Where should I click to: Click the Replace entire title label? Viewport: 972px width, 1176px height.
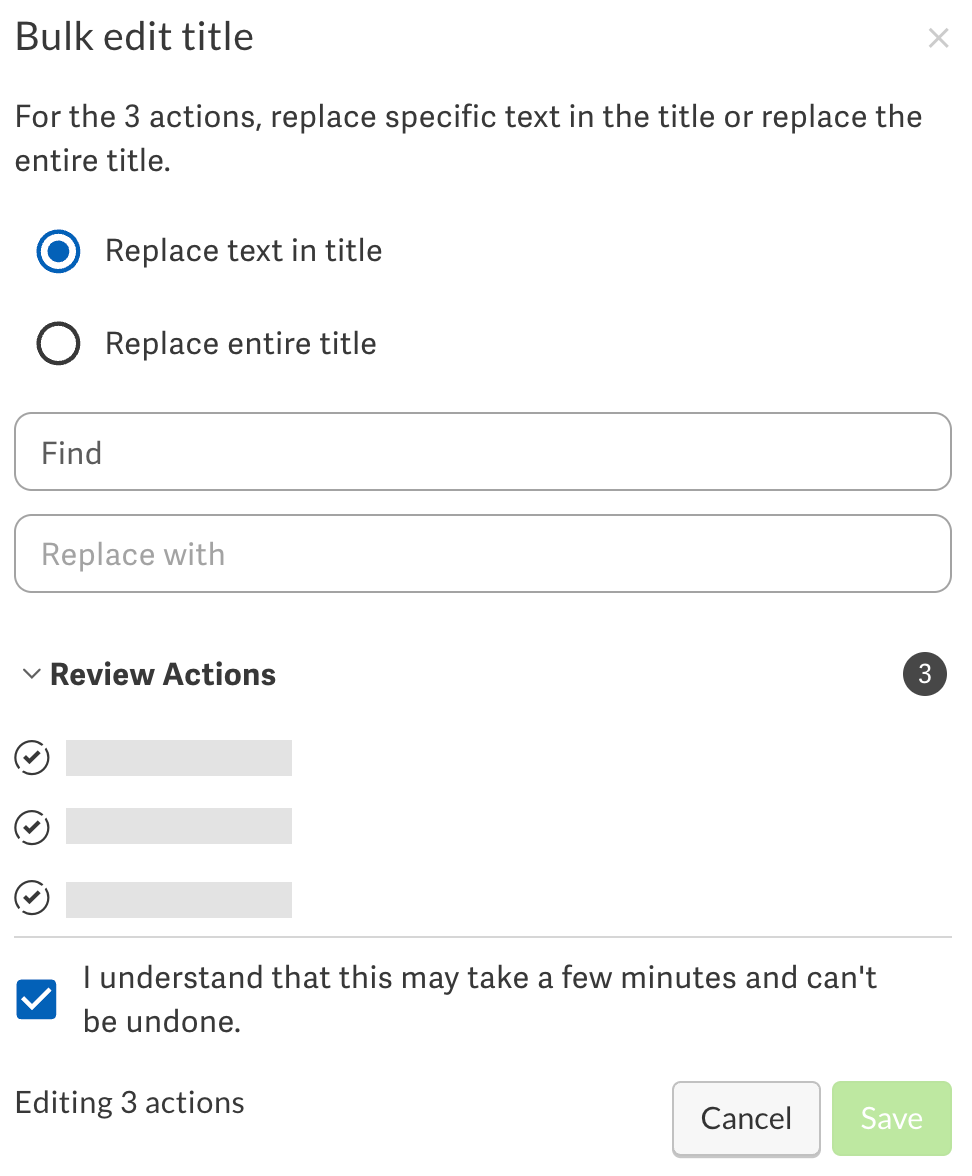click(241, 344)
